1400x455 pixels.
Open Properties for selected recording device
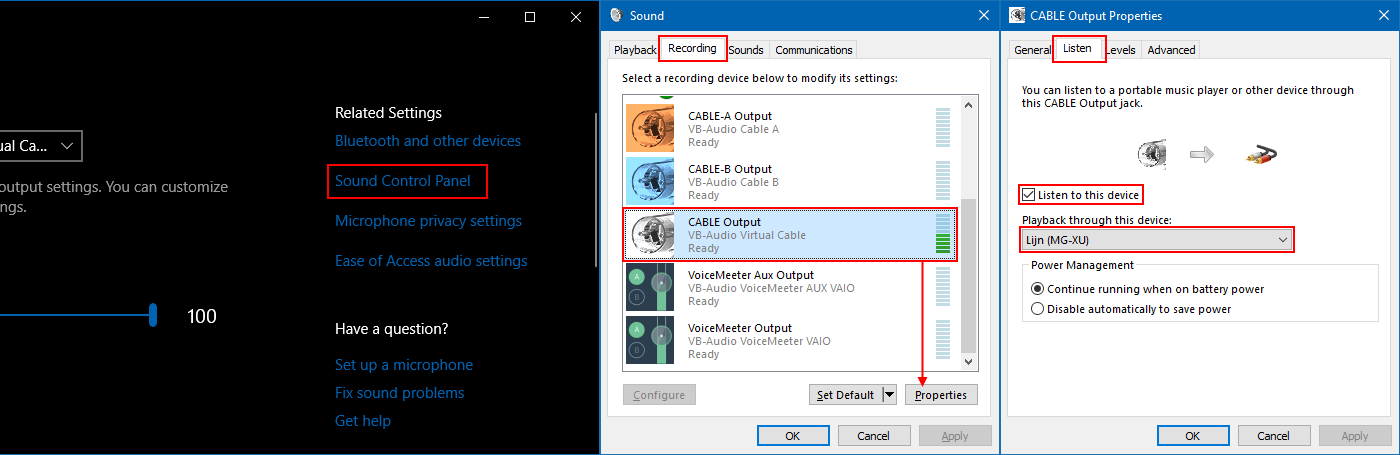pyautogui.click(x=941, y=395)
